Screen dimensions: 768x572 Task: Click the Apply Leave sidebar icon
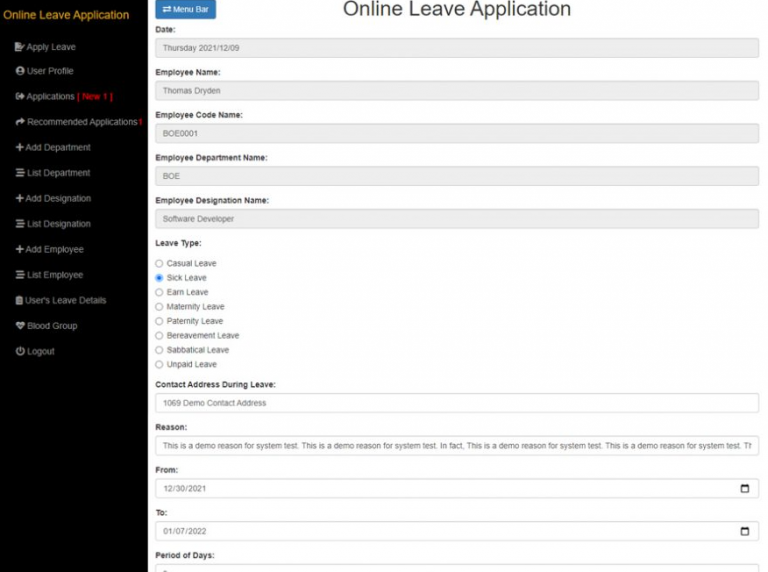pos(19,47)
